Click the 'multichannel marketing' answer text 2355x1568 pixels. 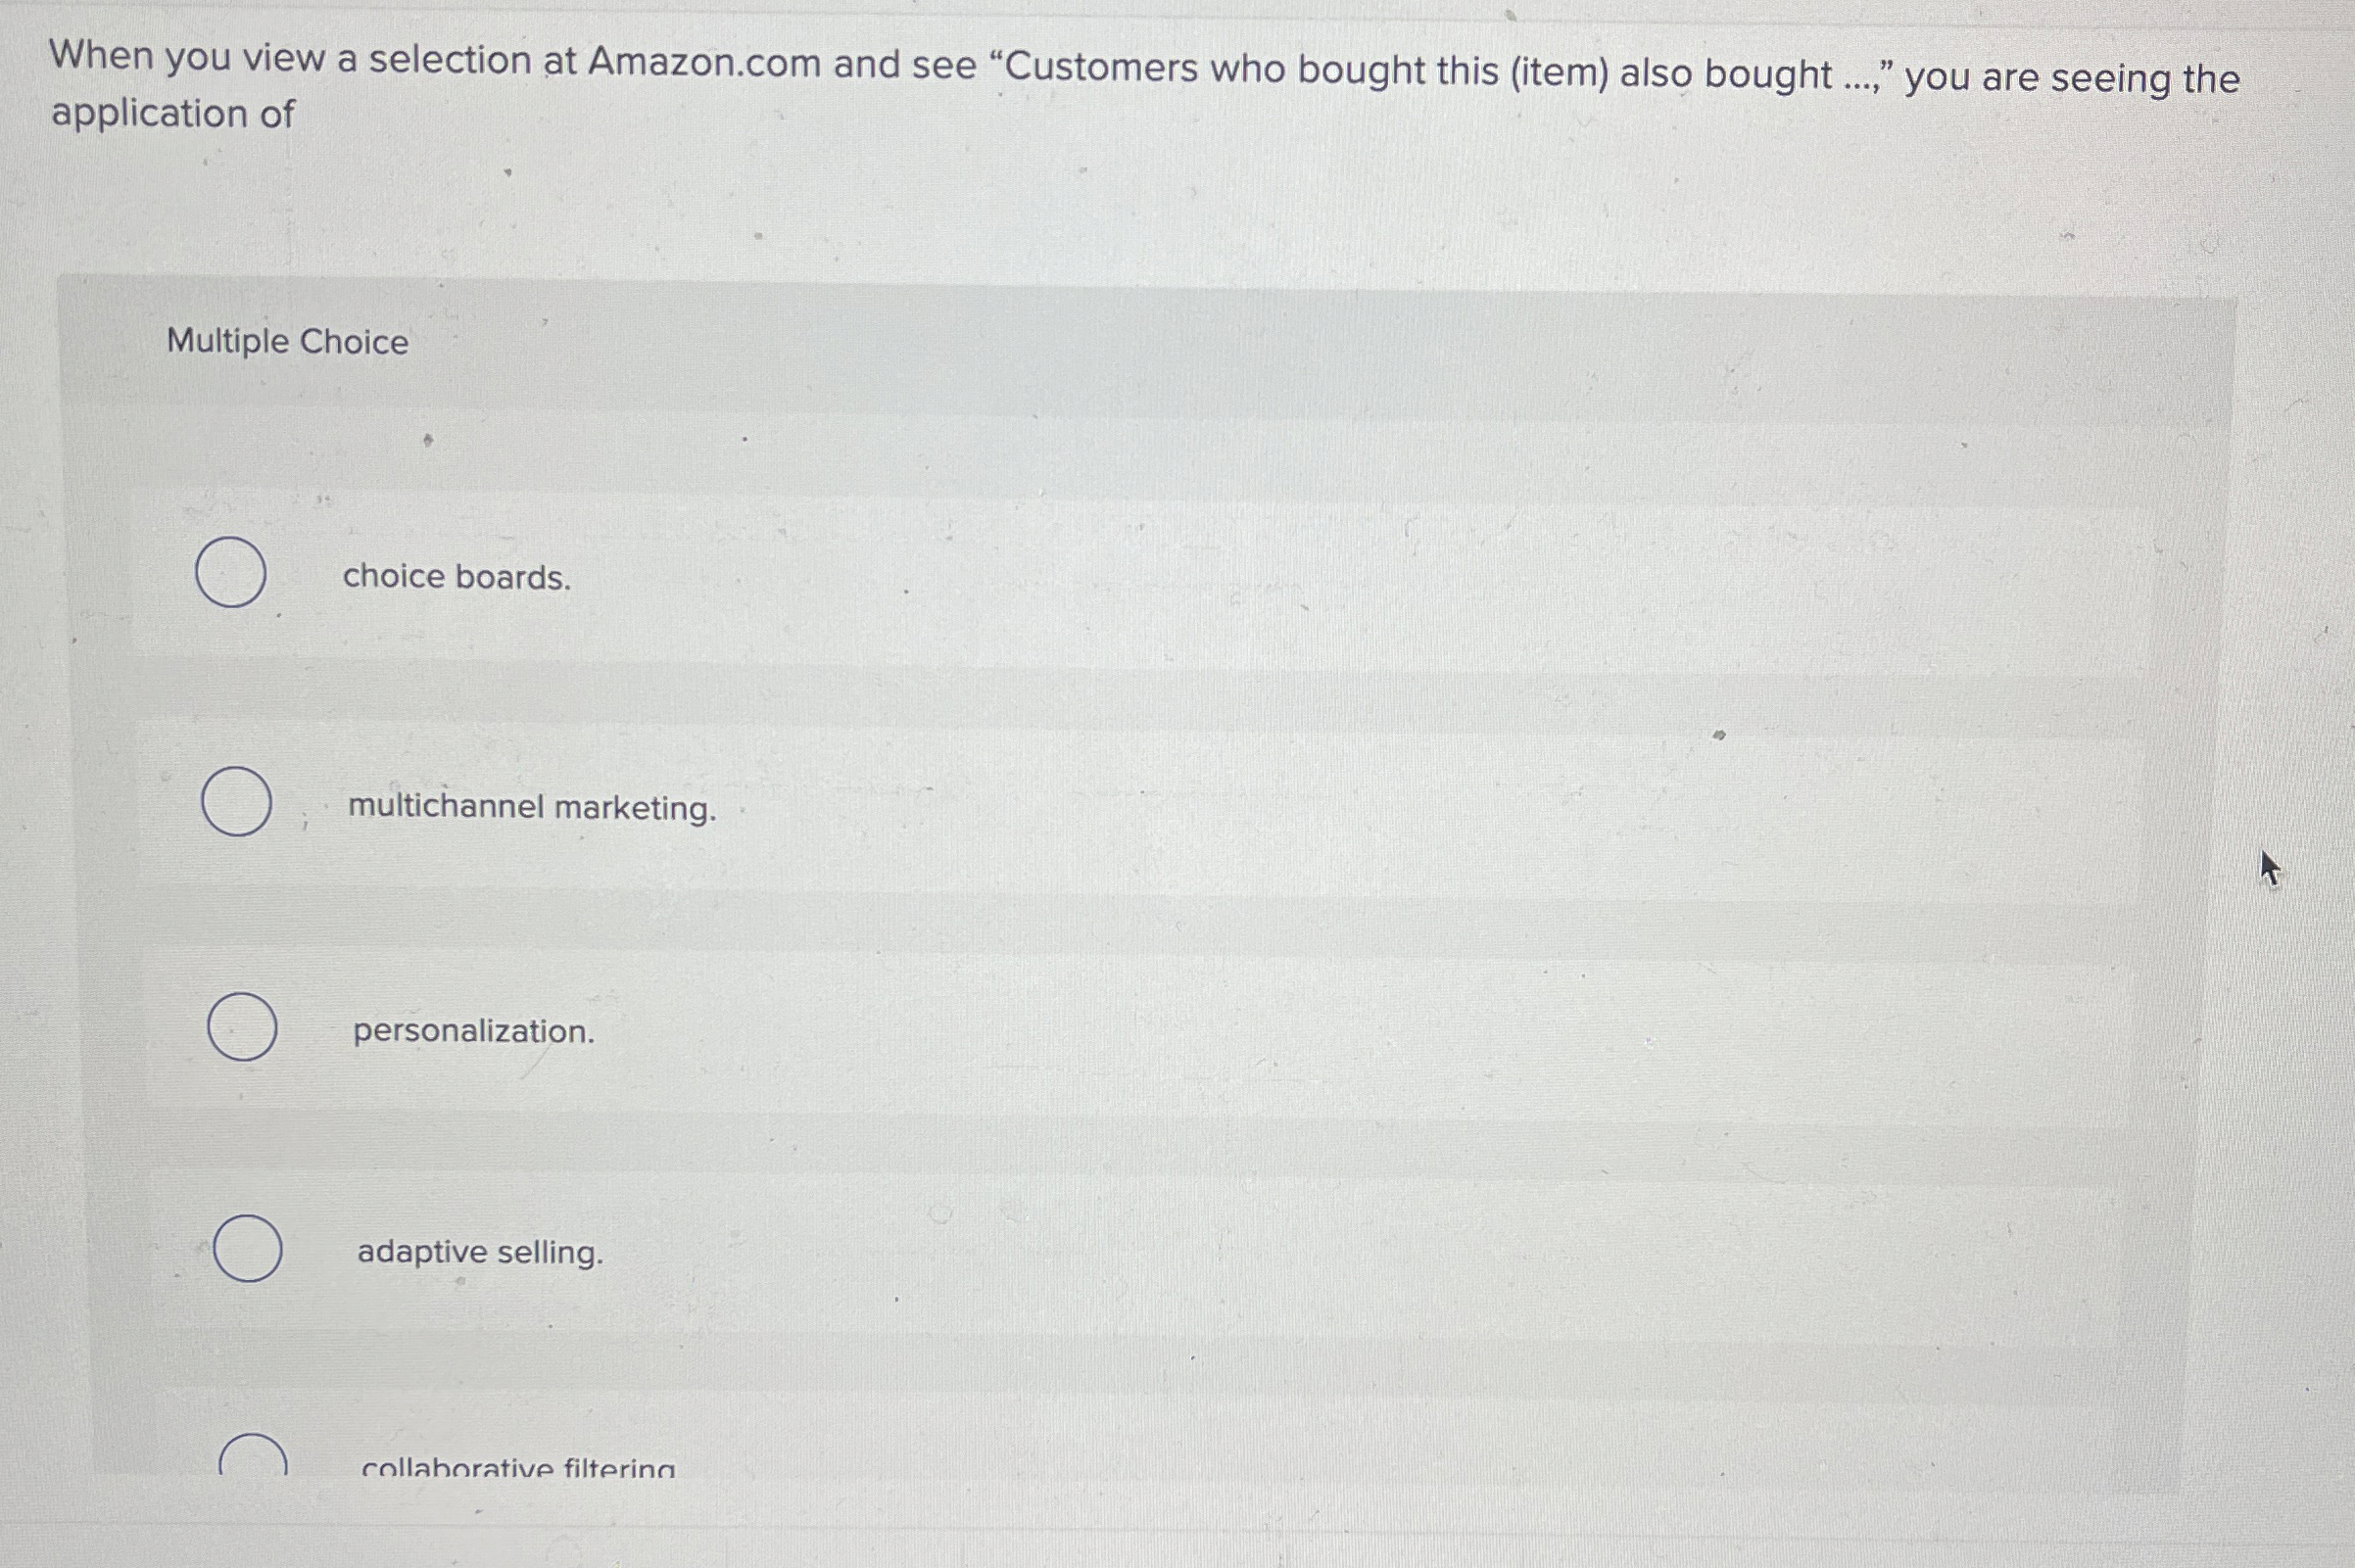point(532,807)
